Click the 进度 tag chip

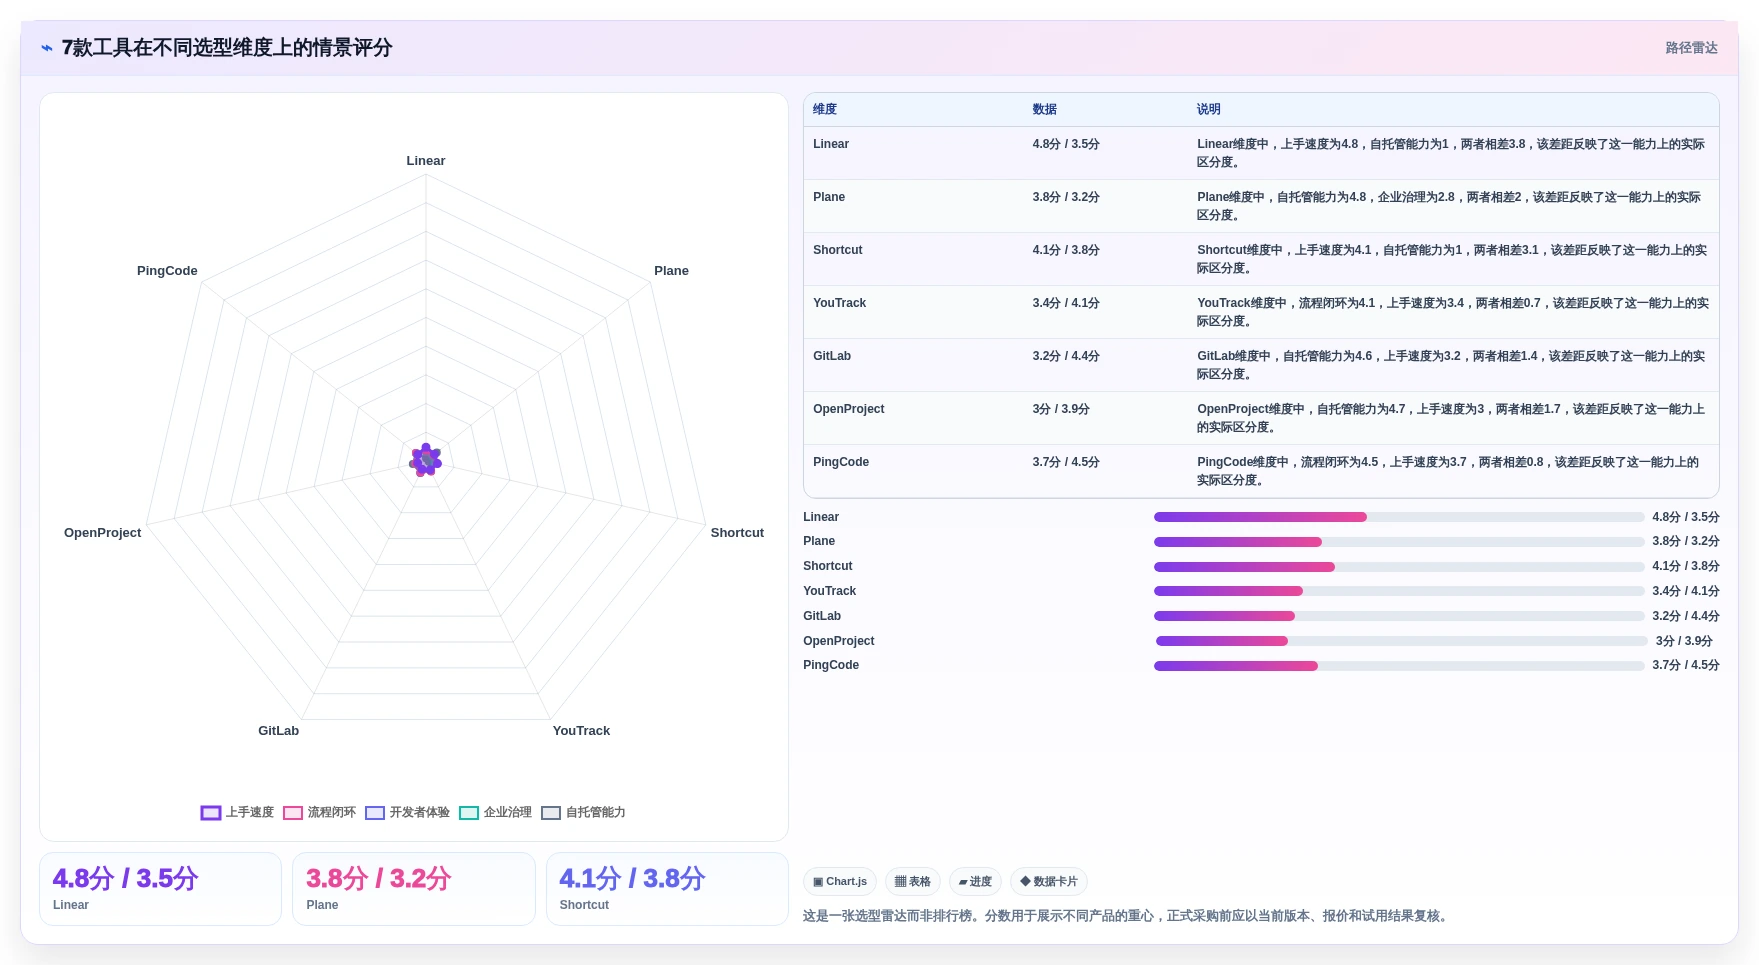point(975,881)
